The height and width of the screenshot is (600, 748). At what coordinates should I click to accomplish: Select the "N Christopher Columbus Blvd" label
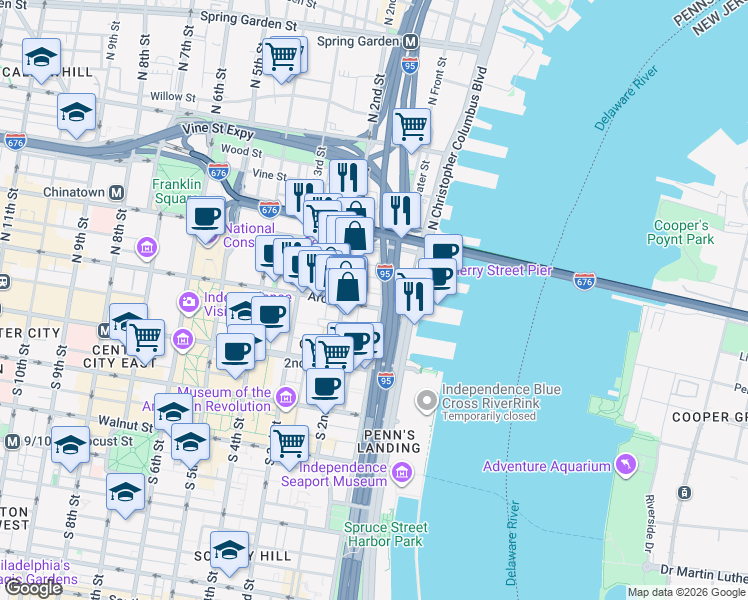pyautogui.click(x=457, y=148)
